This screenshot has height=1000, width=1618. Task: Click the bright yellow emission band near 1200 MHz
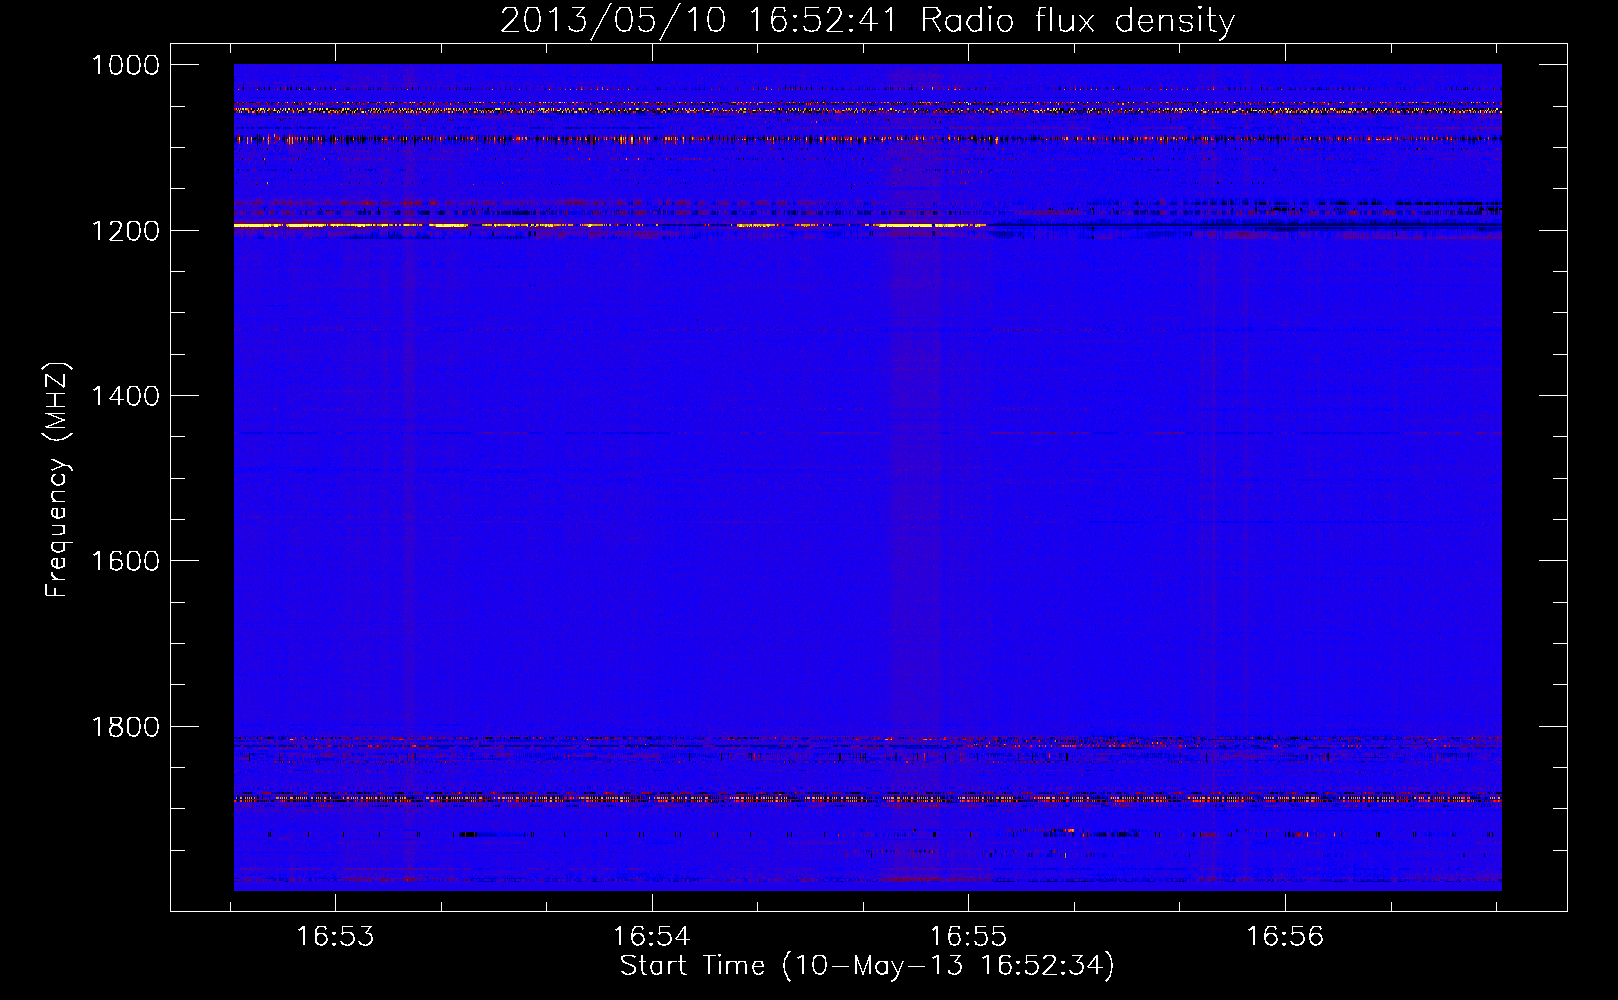[610, 226]
